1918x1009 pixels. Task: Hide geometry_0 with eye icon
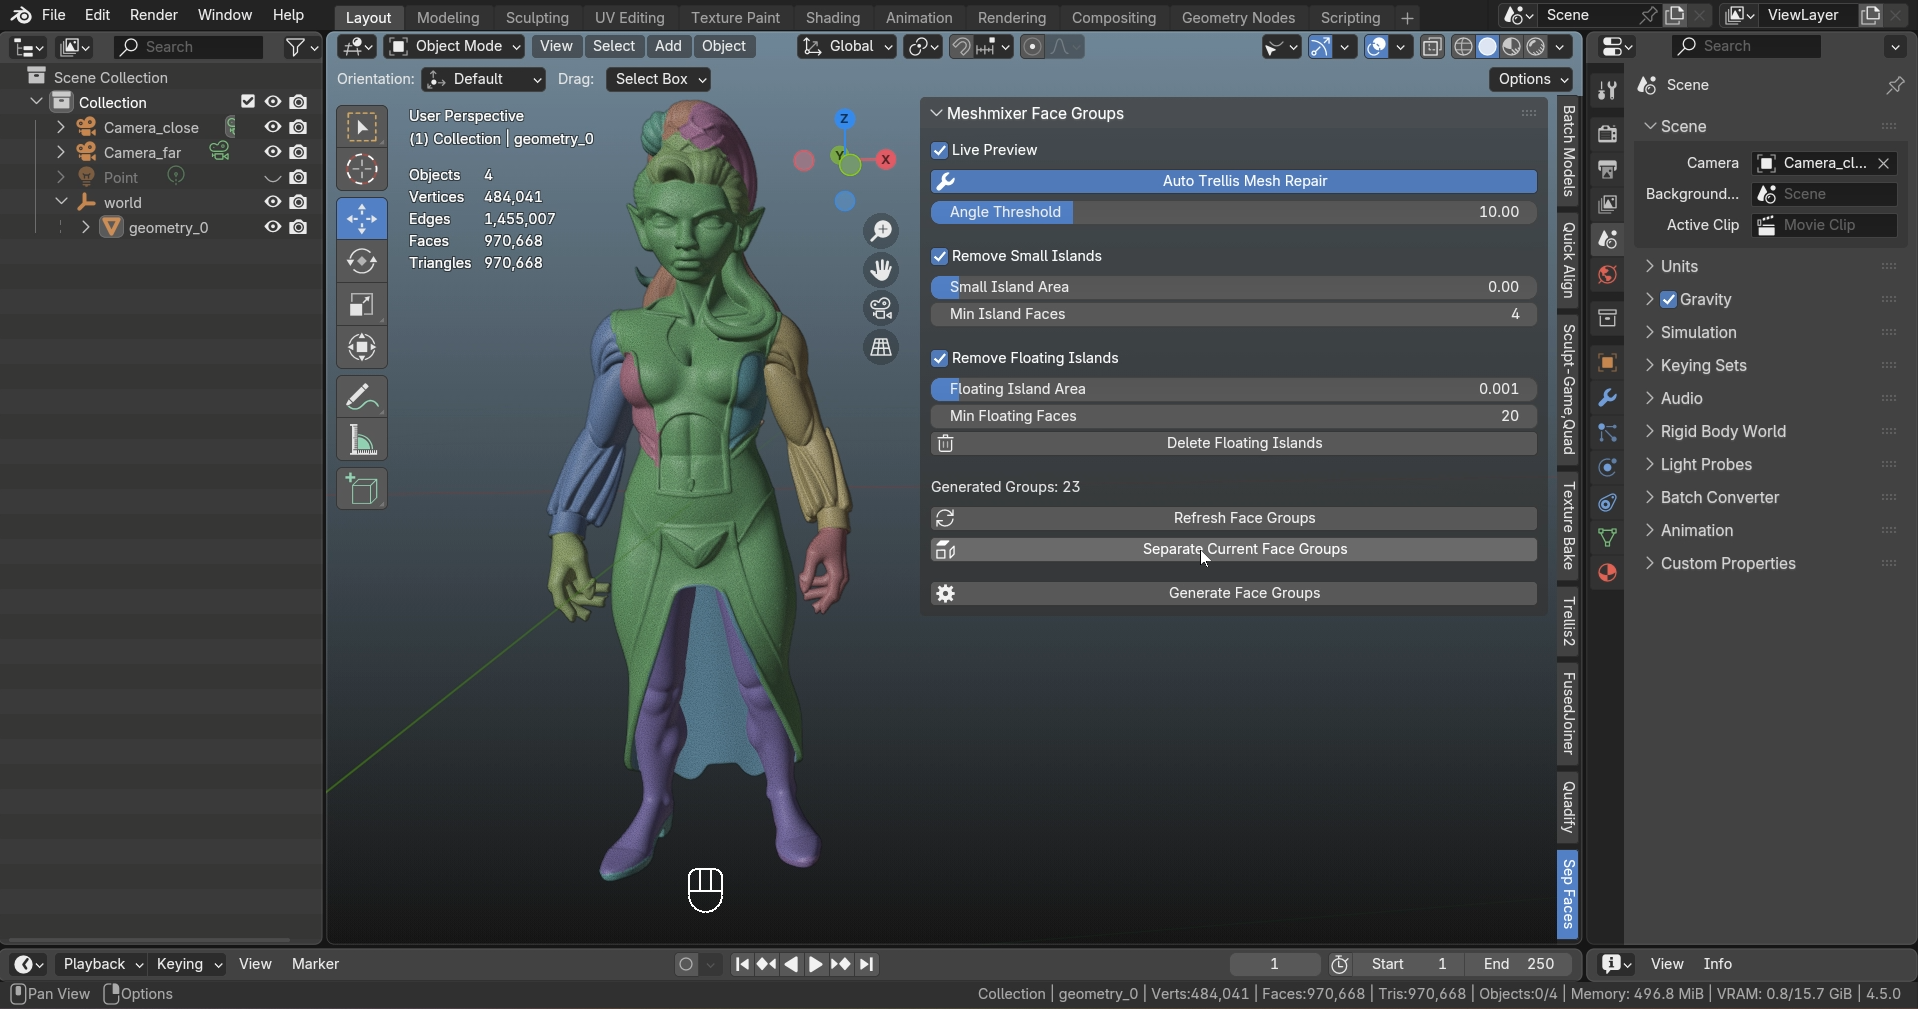[272, 227]
